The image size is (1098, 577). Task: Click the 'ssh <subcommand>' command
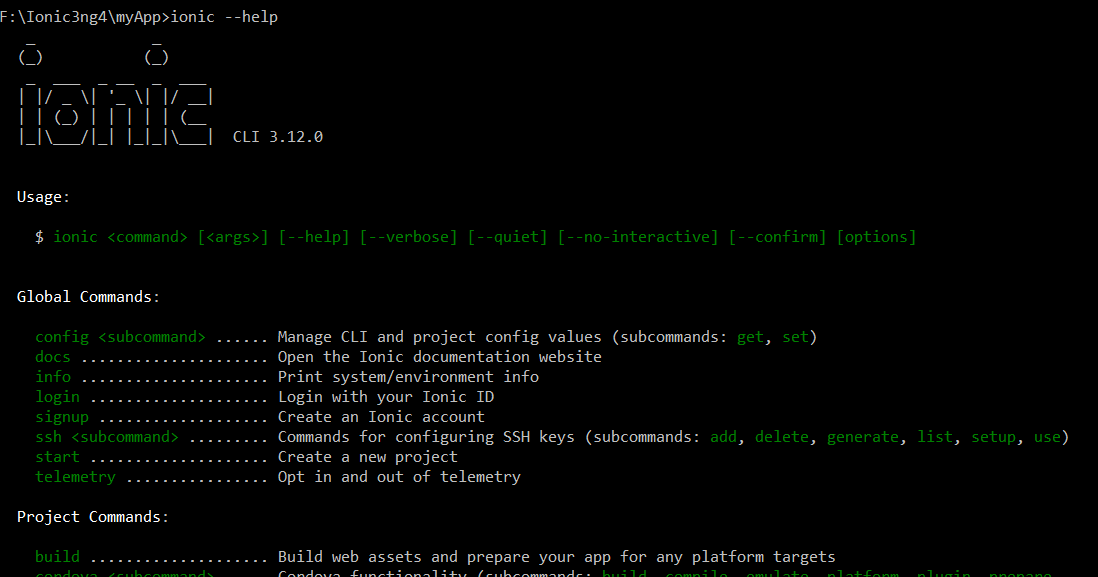click(107, 437)
